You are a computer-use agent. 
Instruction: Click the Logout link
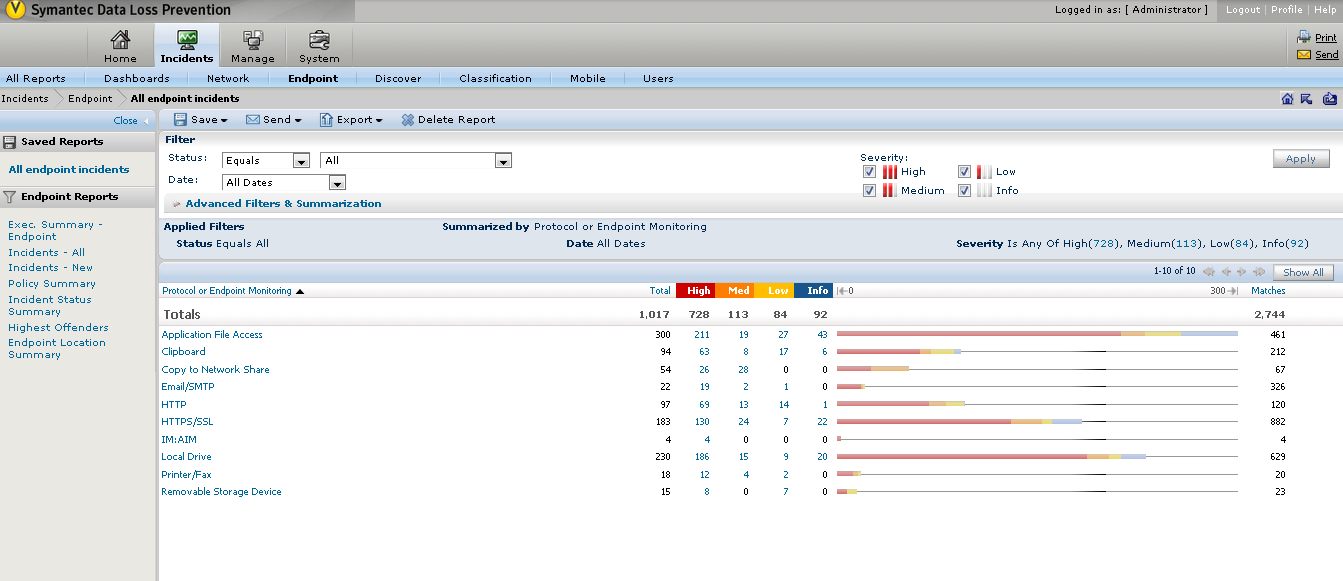1243,9
